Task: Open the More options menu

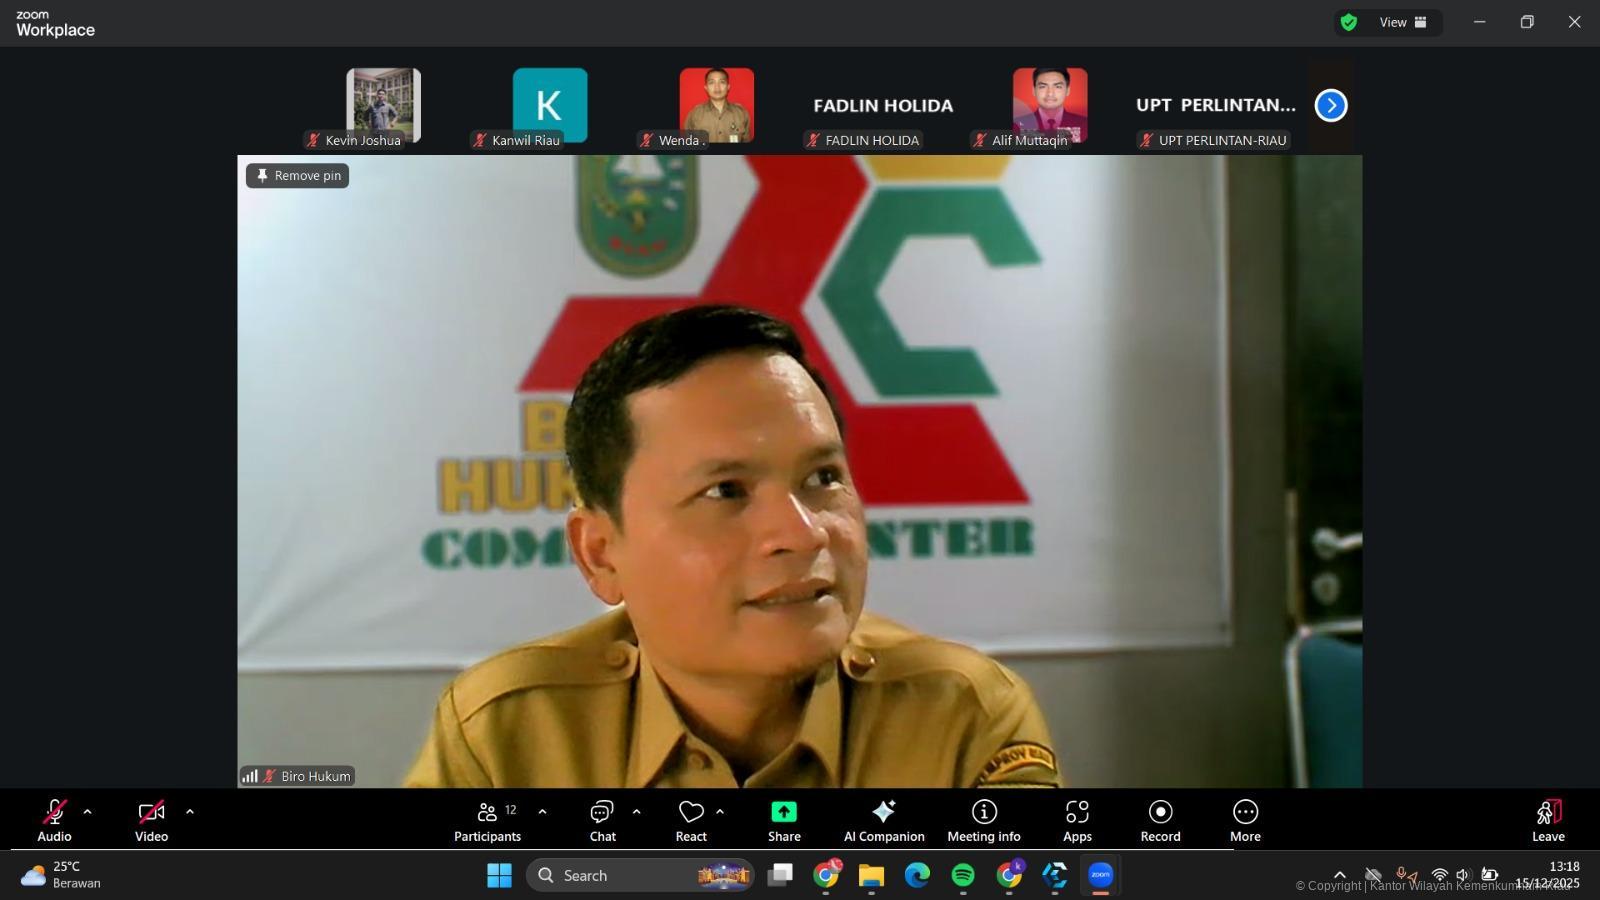Action: coord(1245,821)
